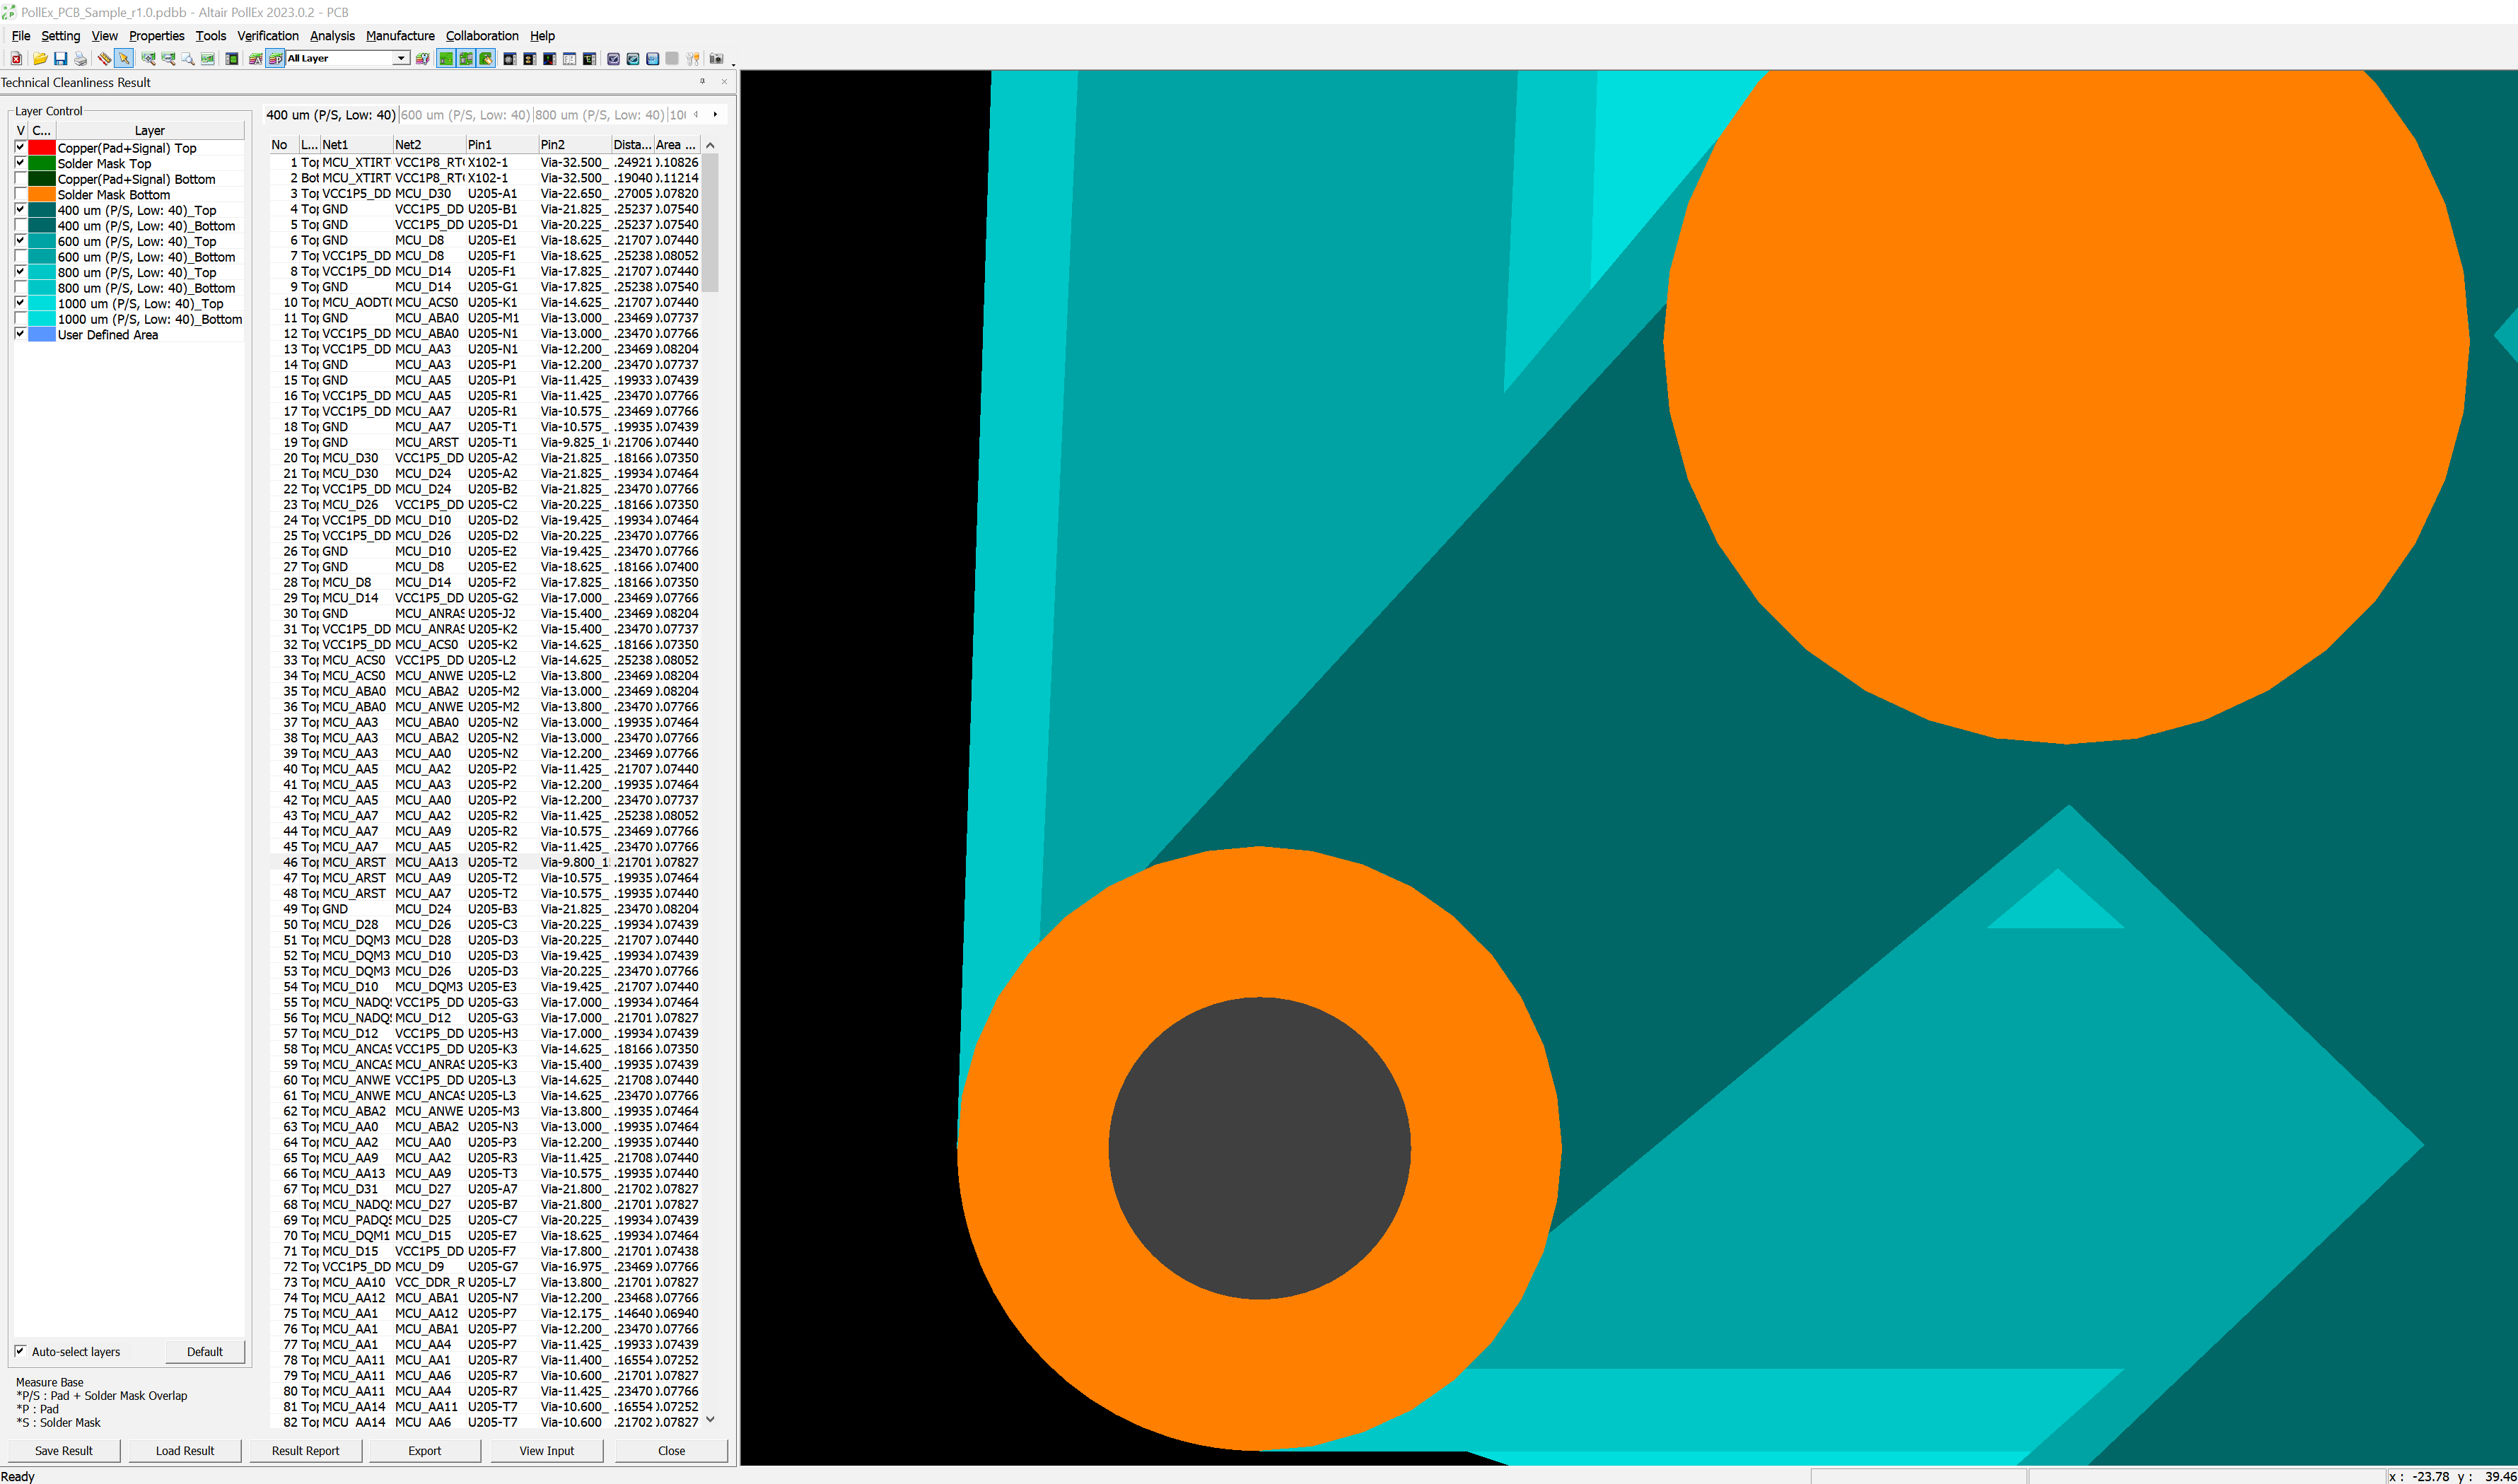Switch to 600 um (P/S, Low: 40) tab
The height and width of the screenshot is (1484, 2518).
[465, 115]
